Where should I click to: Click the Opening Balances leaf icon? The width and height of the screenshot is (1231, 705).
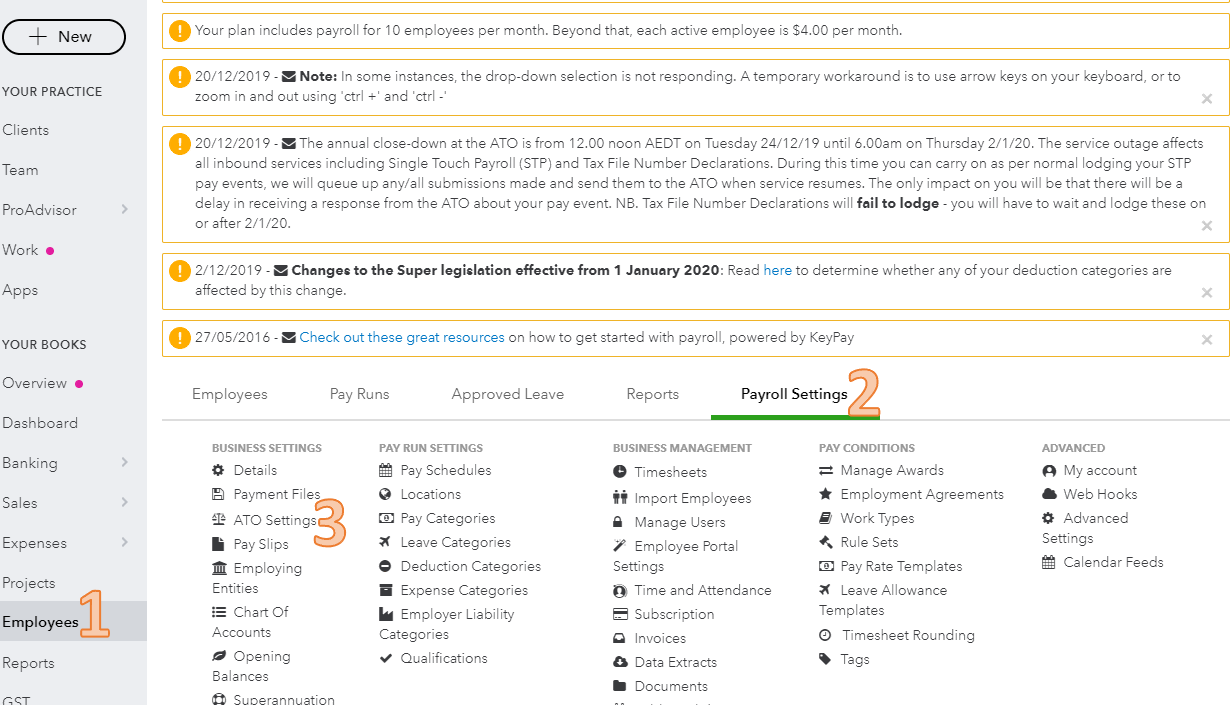tap(219, 656)
